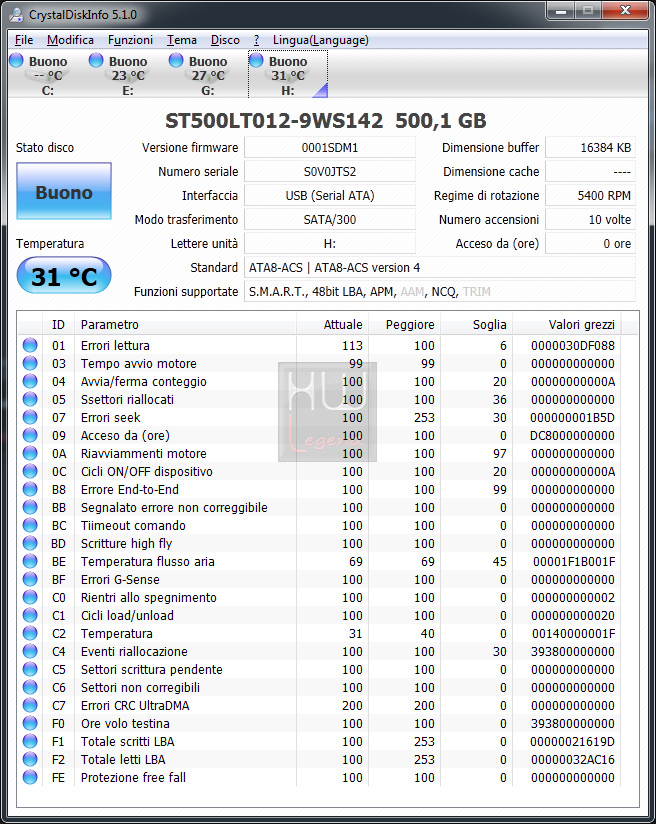Open the File menu
This screenshot has height=824, width=656.
pos(24,40)
